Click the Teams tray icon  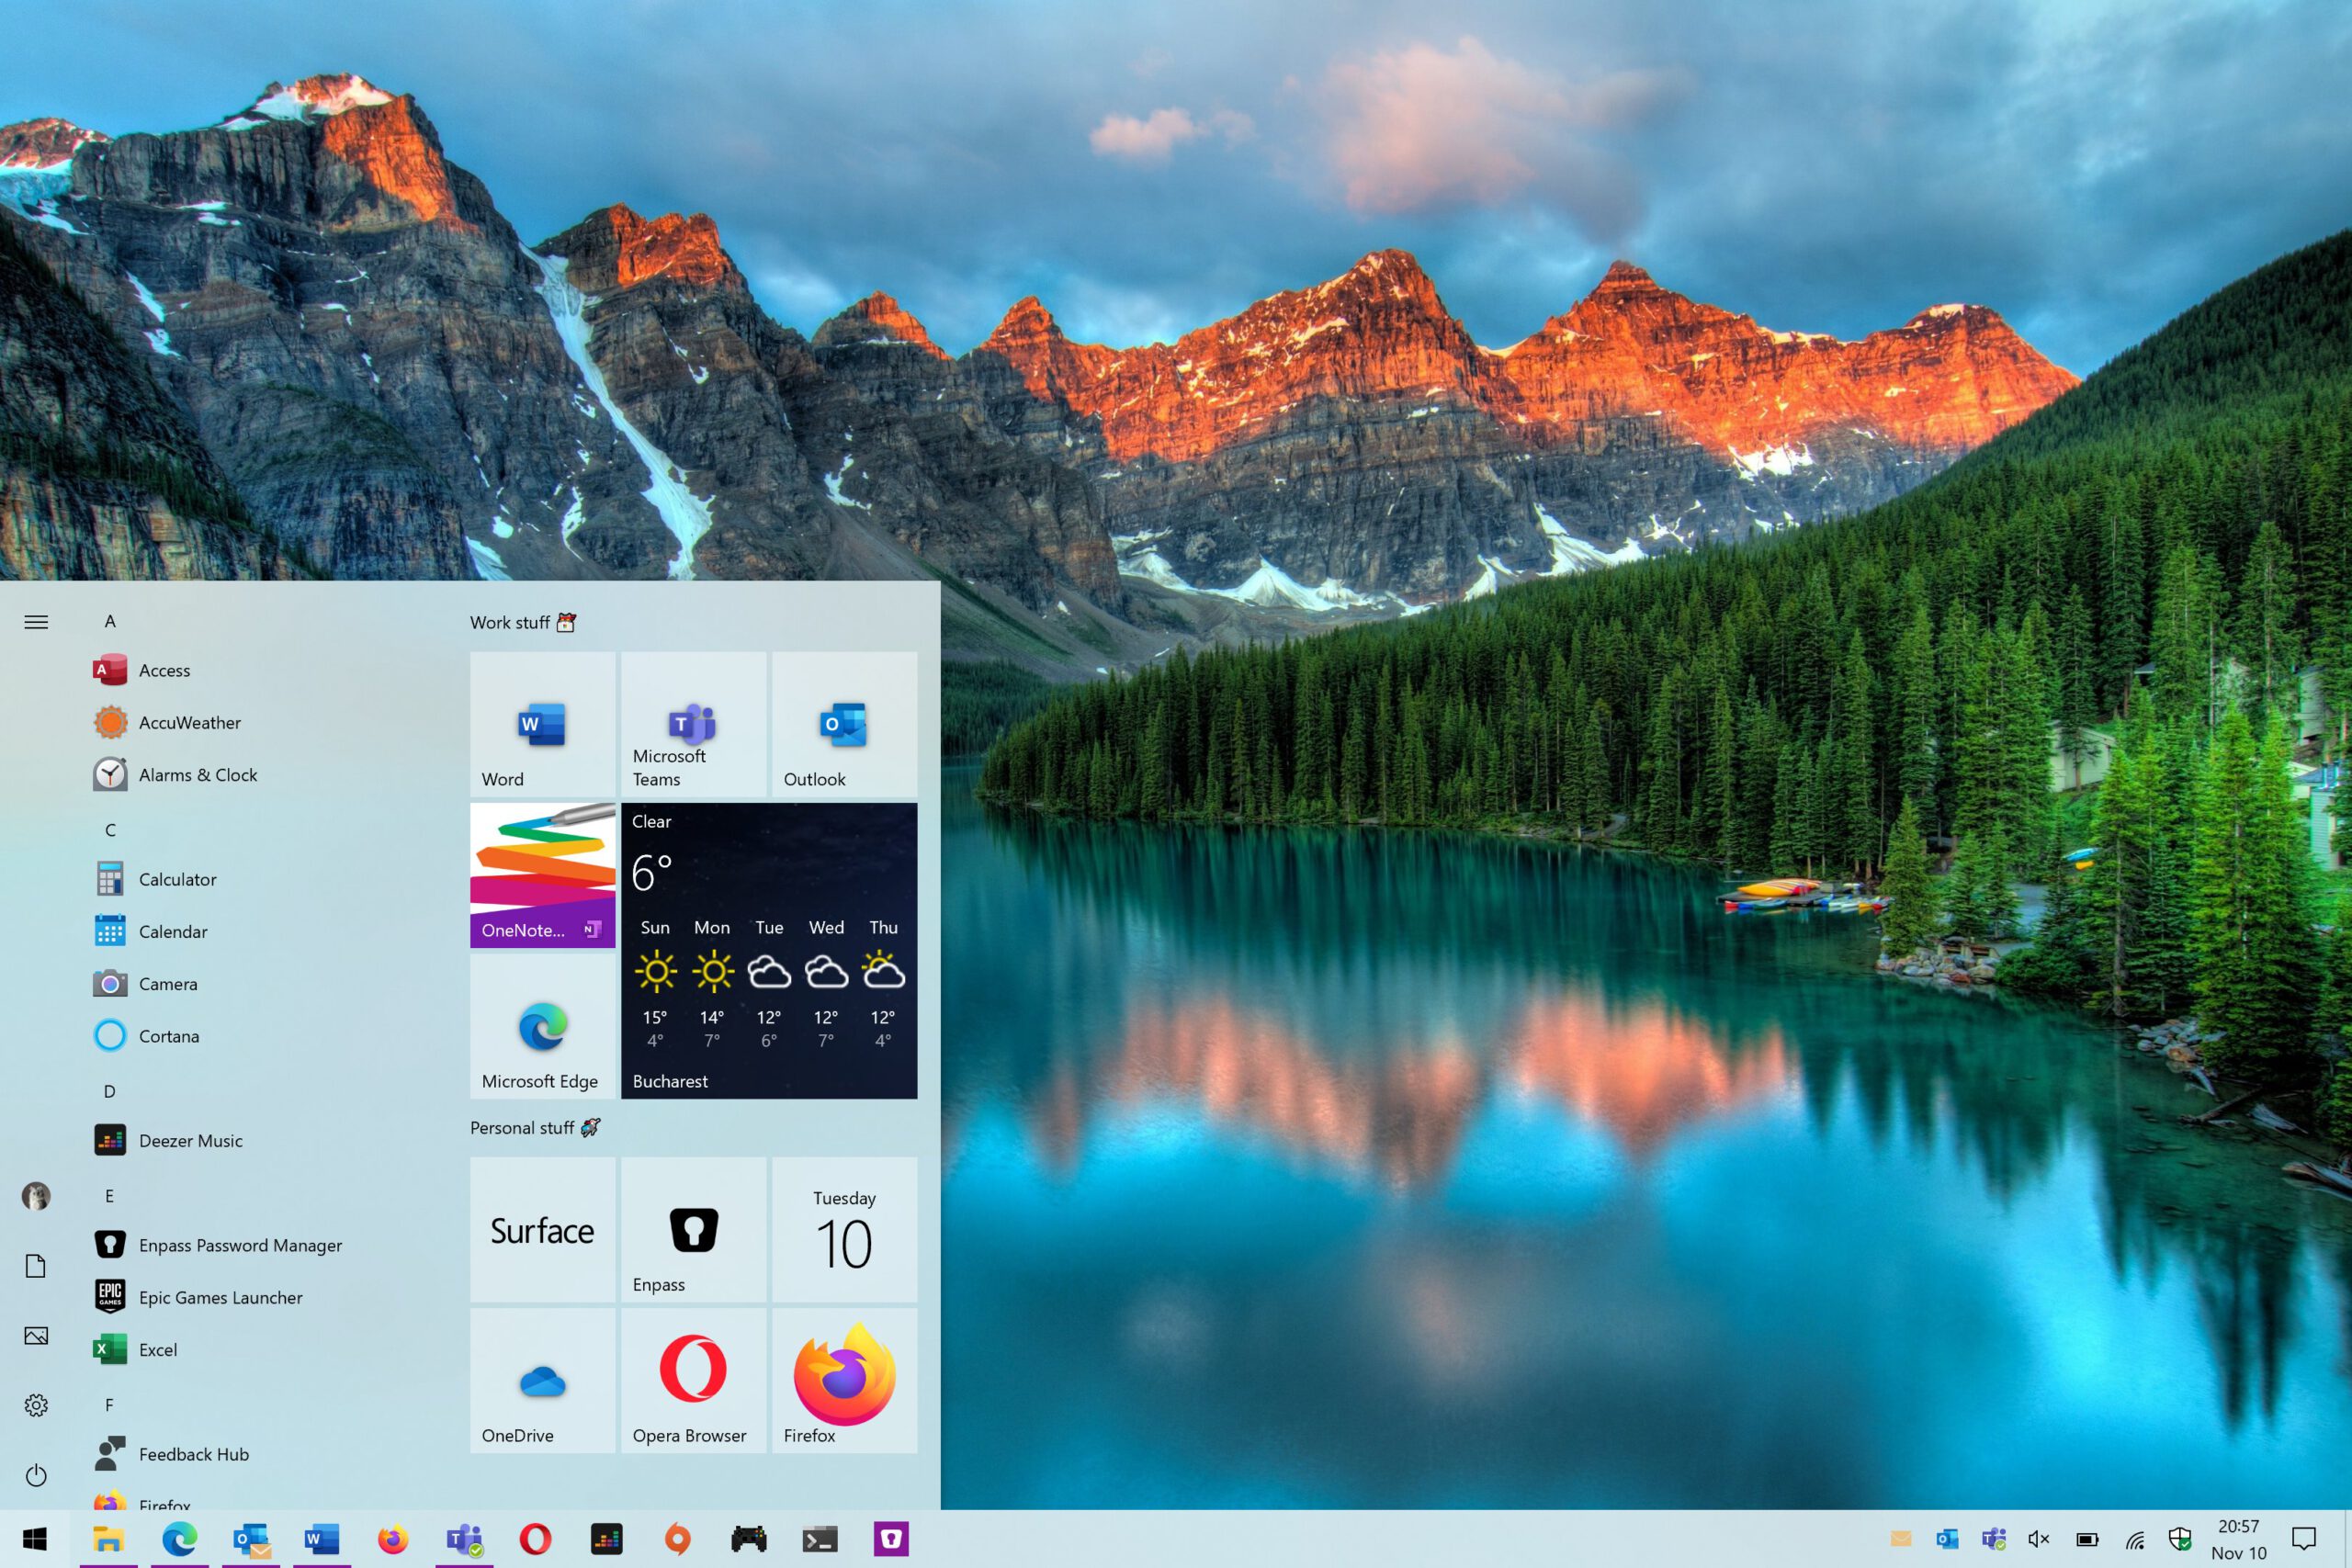pos(1993,1539)
